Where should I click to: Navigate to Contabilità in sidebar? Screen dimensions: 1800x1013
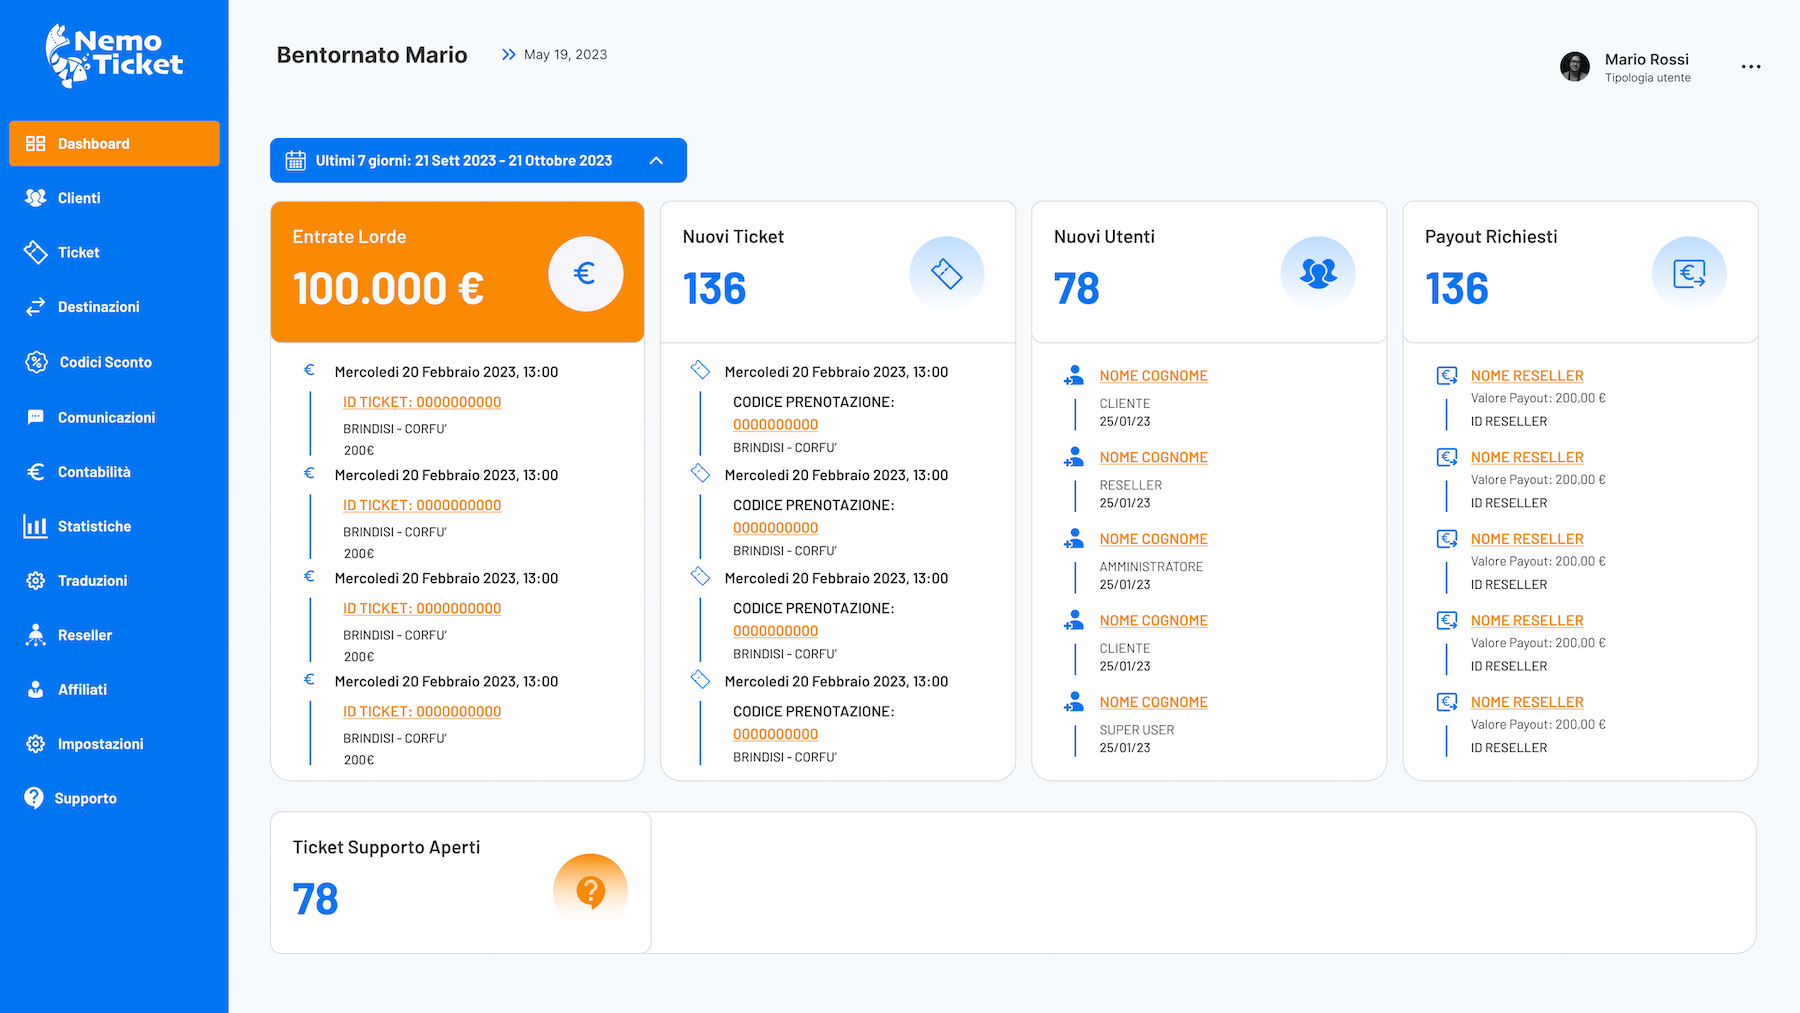tap(94, 472)
